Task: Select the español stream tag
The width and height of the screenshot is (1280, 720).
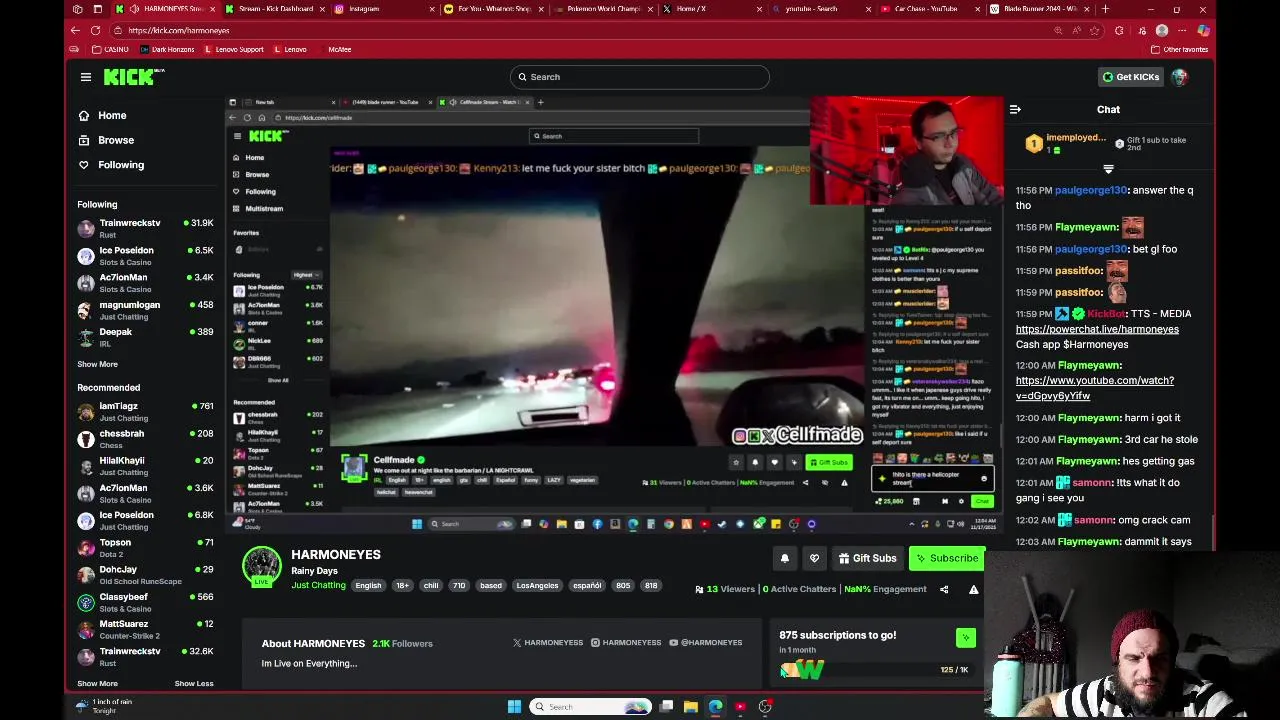Action: (587, 585)
